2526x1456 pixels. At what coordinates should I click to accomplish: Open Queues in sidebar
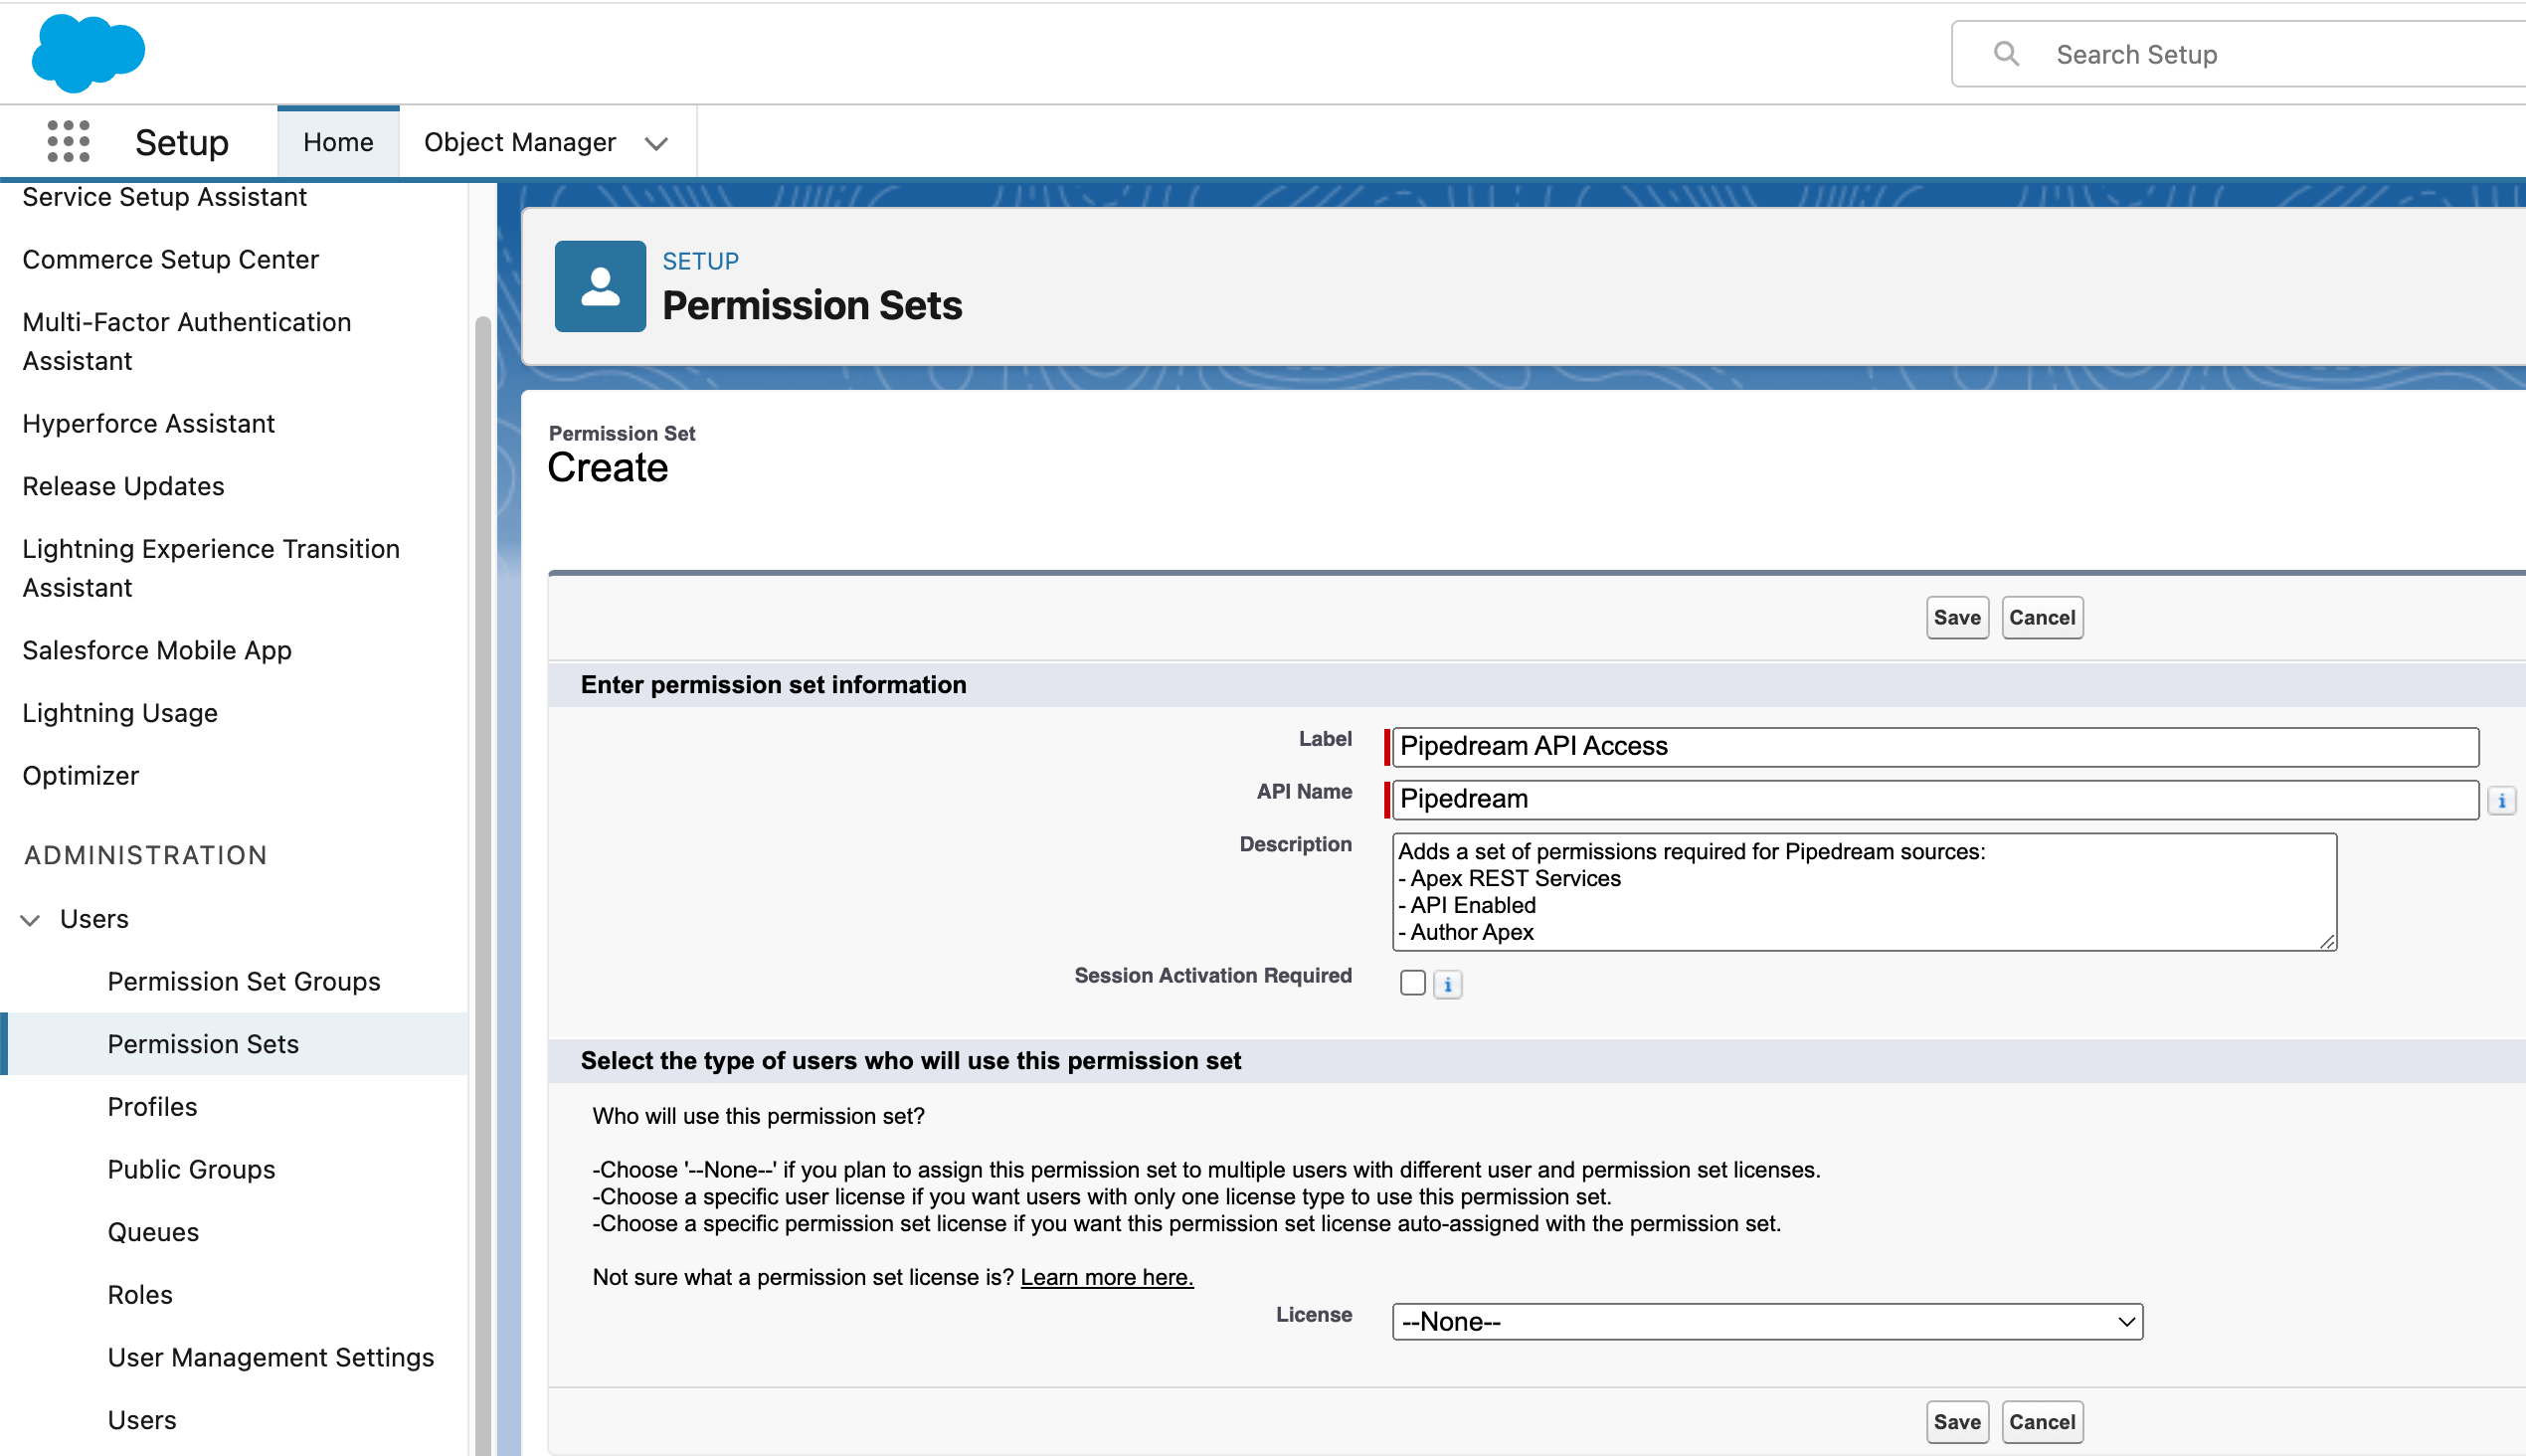[x=153, y=1232]
